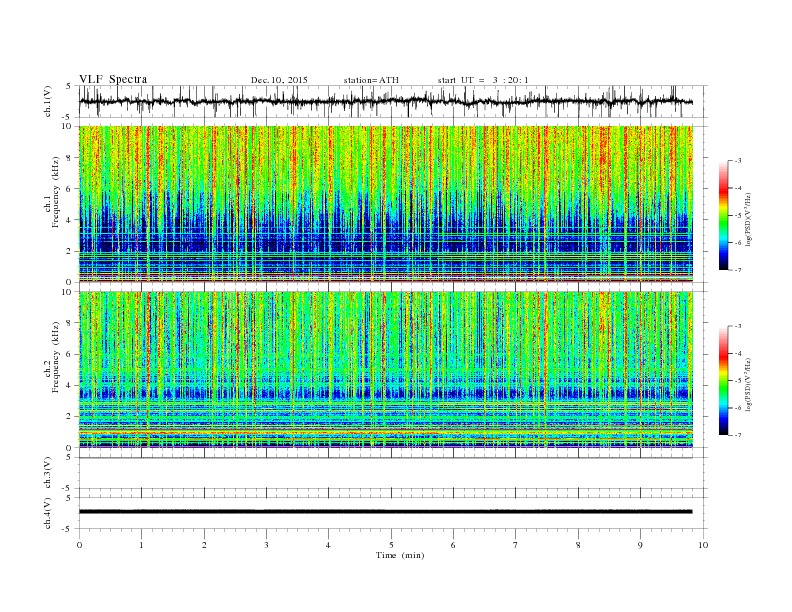Click the time axis tick label "7"

click(x=516, y=545)
